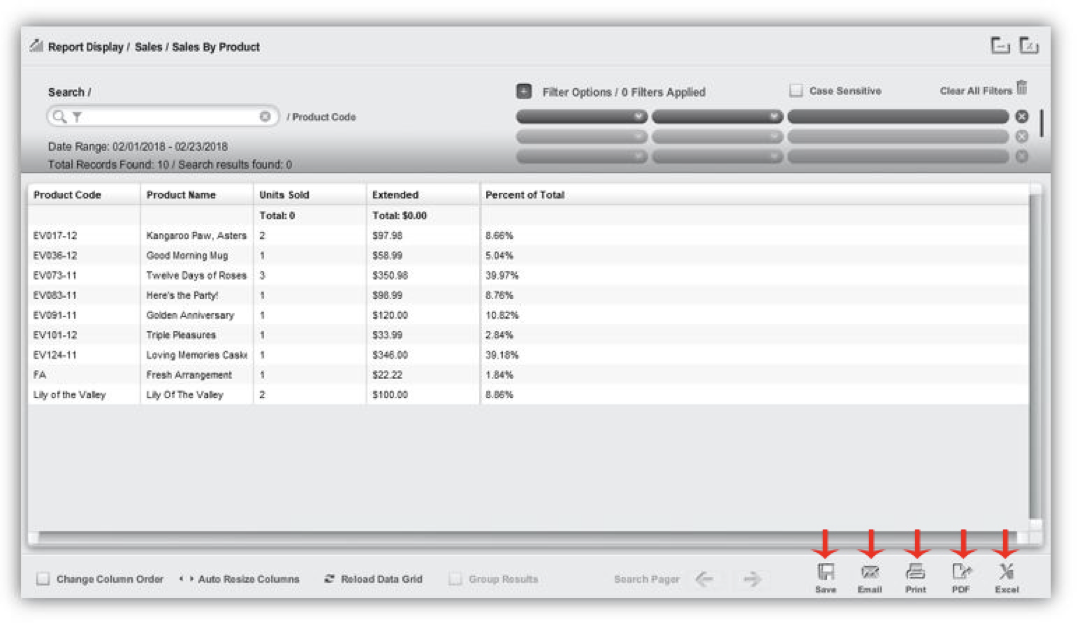Sort by Percent of Total column header
The height and width of the screenshot is (626, 1080).
pos(525,195)
